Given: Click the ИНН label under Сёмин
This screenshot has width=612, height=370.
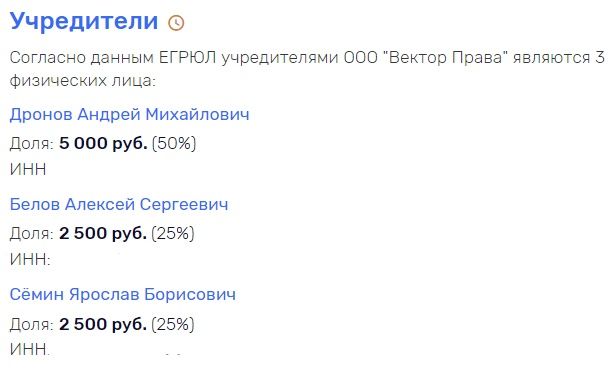Looking at the screenshot, I should [30, 349].
